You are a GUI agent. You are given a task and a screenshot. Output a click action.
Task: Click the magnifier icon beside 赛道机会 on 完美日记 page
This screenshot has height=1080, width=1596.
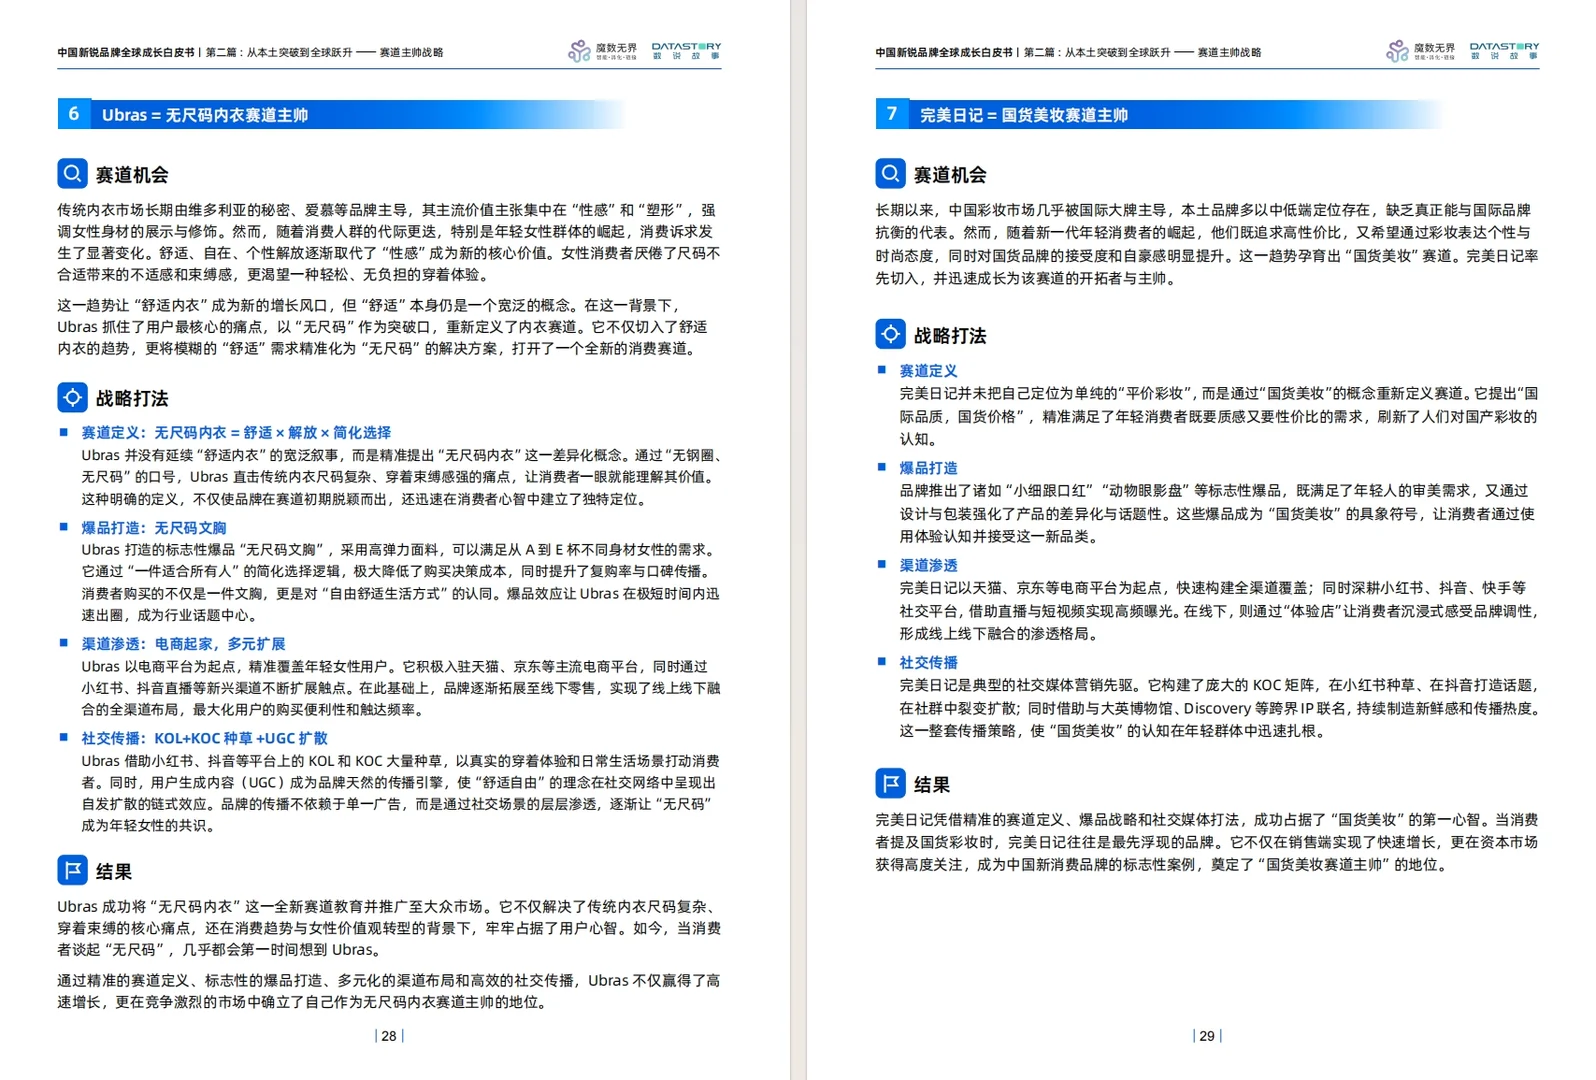tap(891, 174)
